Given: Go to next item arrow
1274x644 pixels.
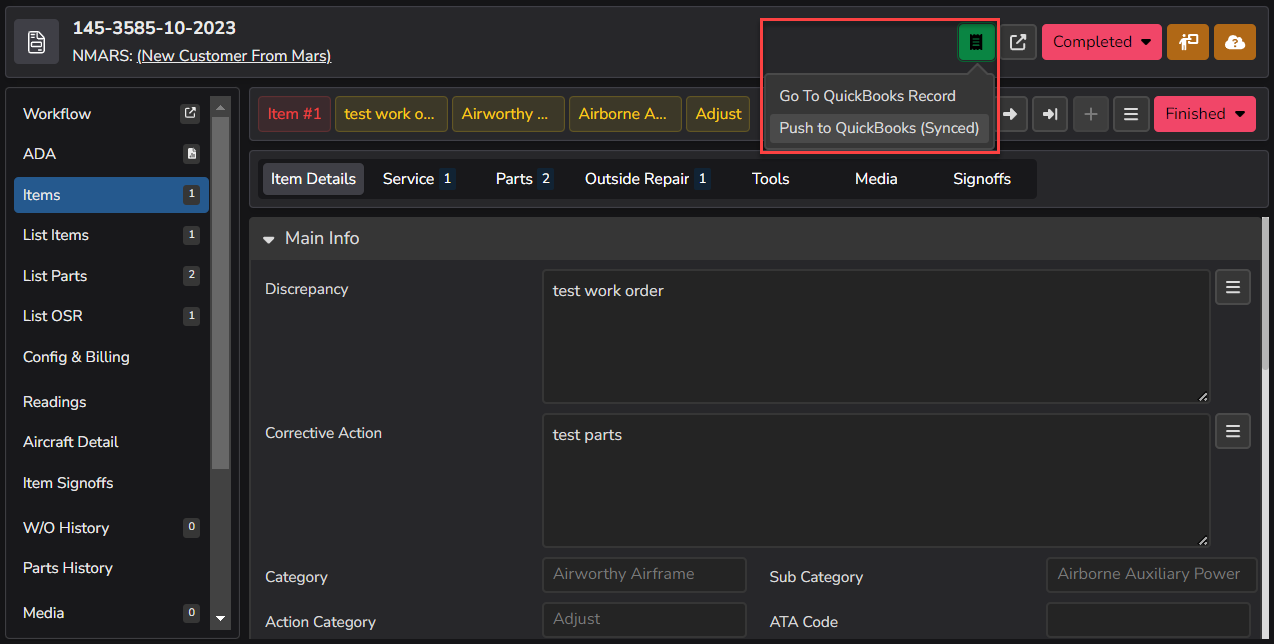Looking at the screenshot, I should pyautogui.click(x=1010, y=114).
